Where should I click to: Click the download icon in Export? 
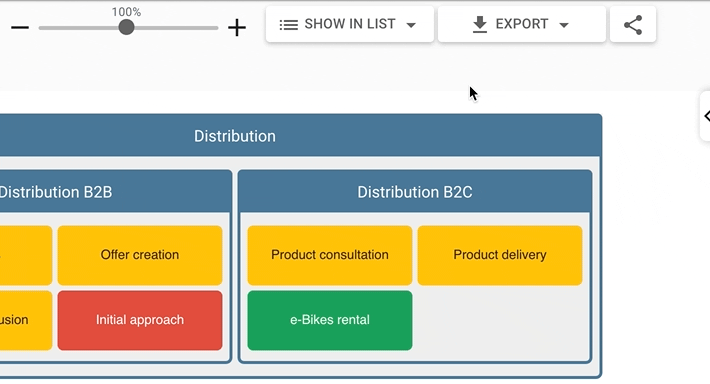click(x=480, y=24)
